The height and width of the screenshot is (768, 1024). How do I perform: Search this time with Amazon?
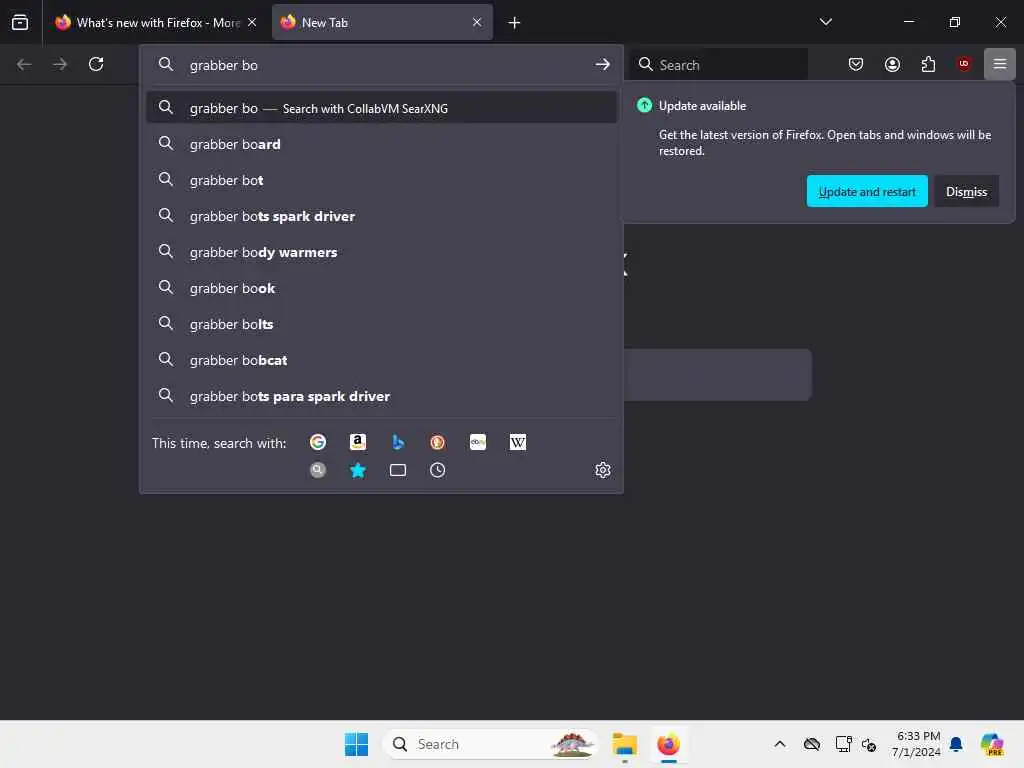(x=357, y=442)
